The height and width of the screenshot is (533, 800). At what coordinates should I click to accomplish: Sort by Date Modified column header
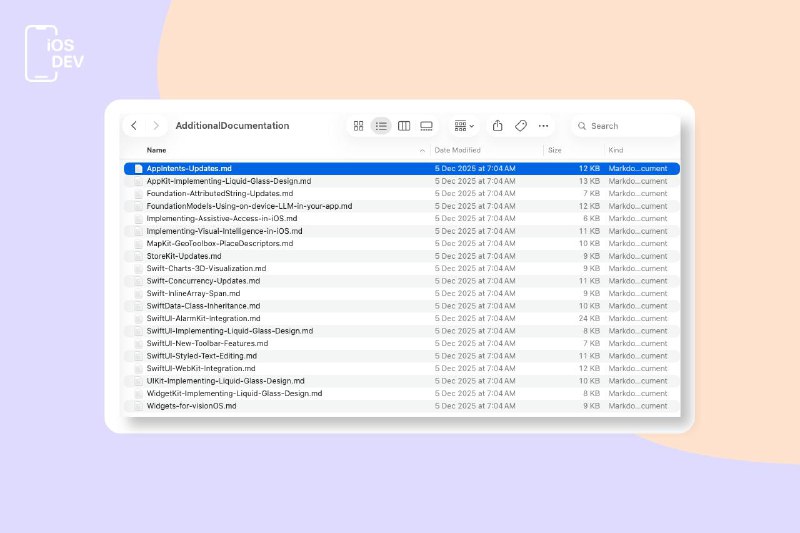(x=458, y=150)
